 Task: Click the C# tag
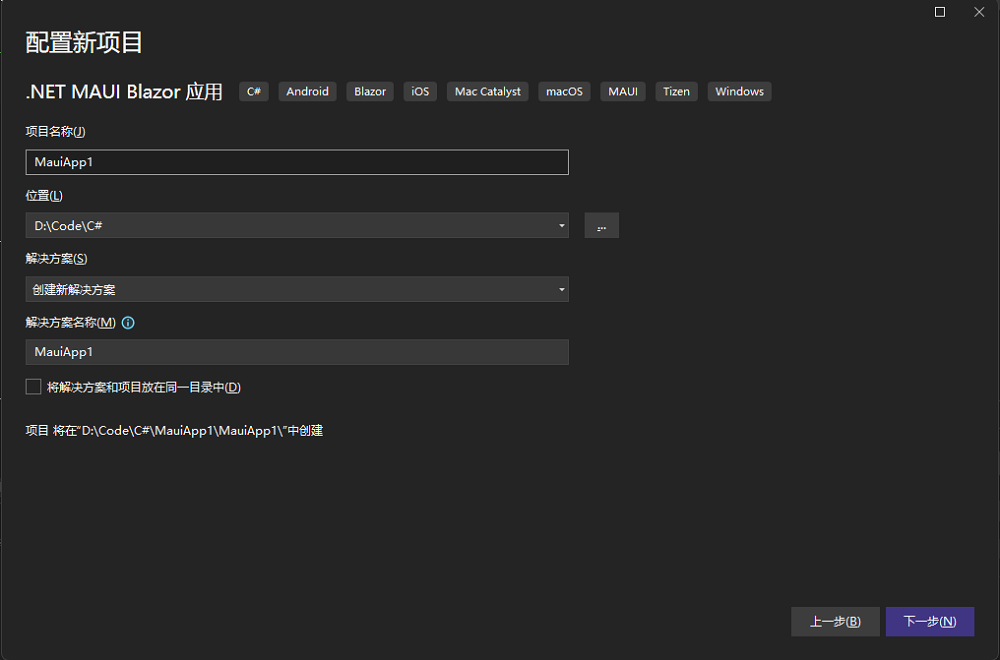pyautogui.click(x=254, y=91)
